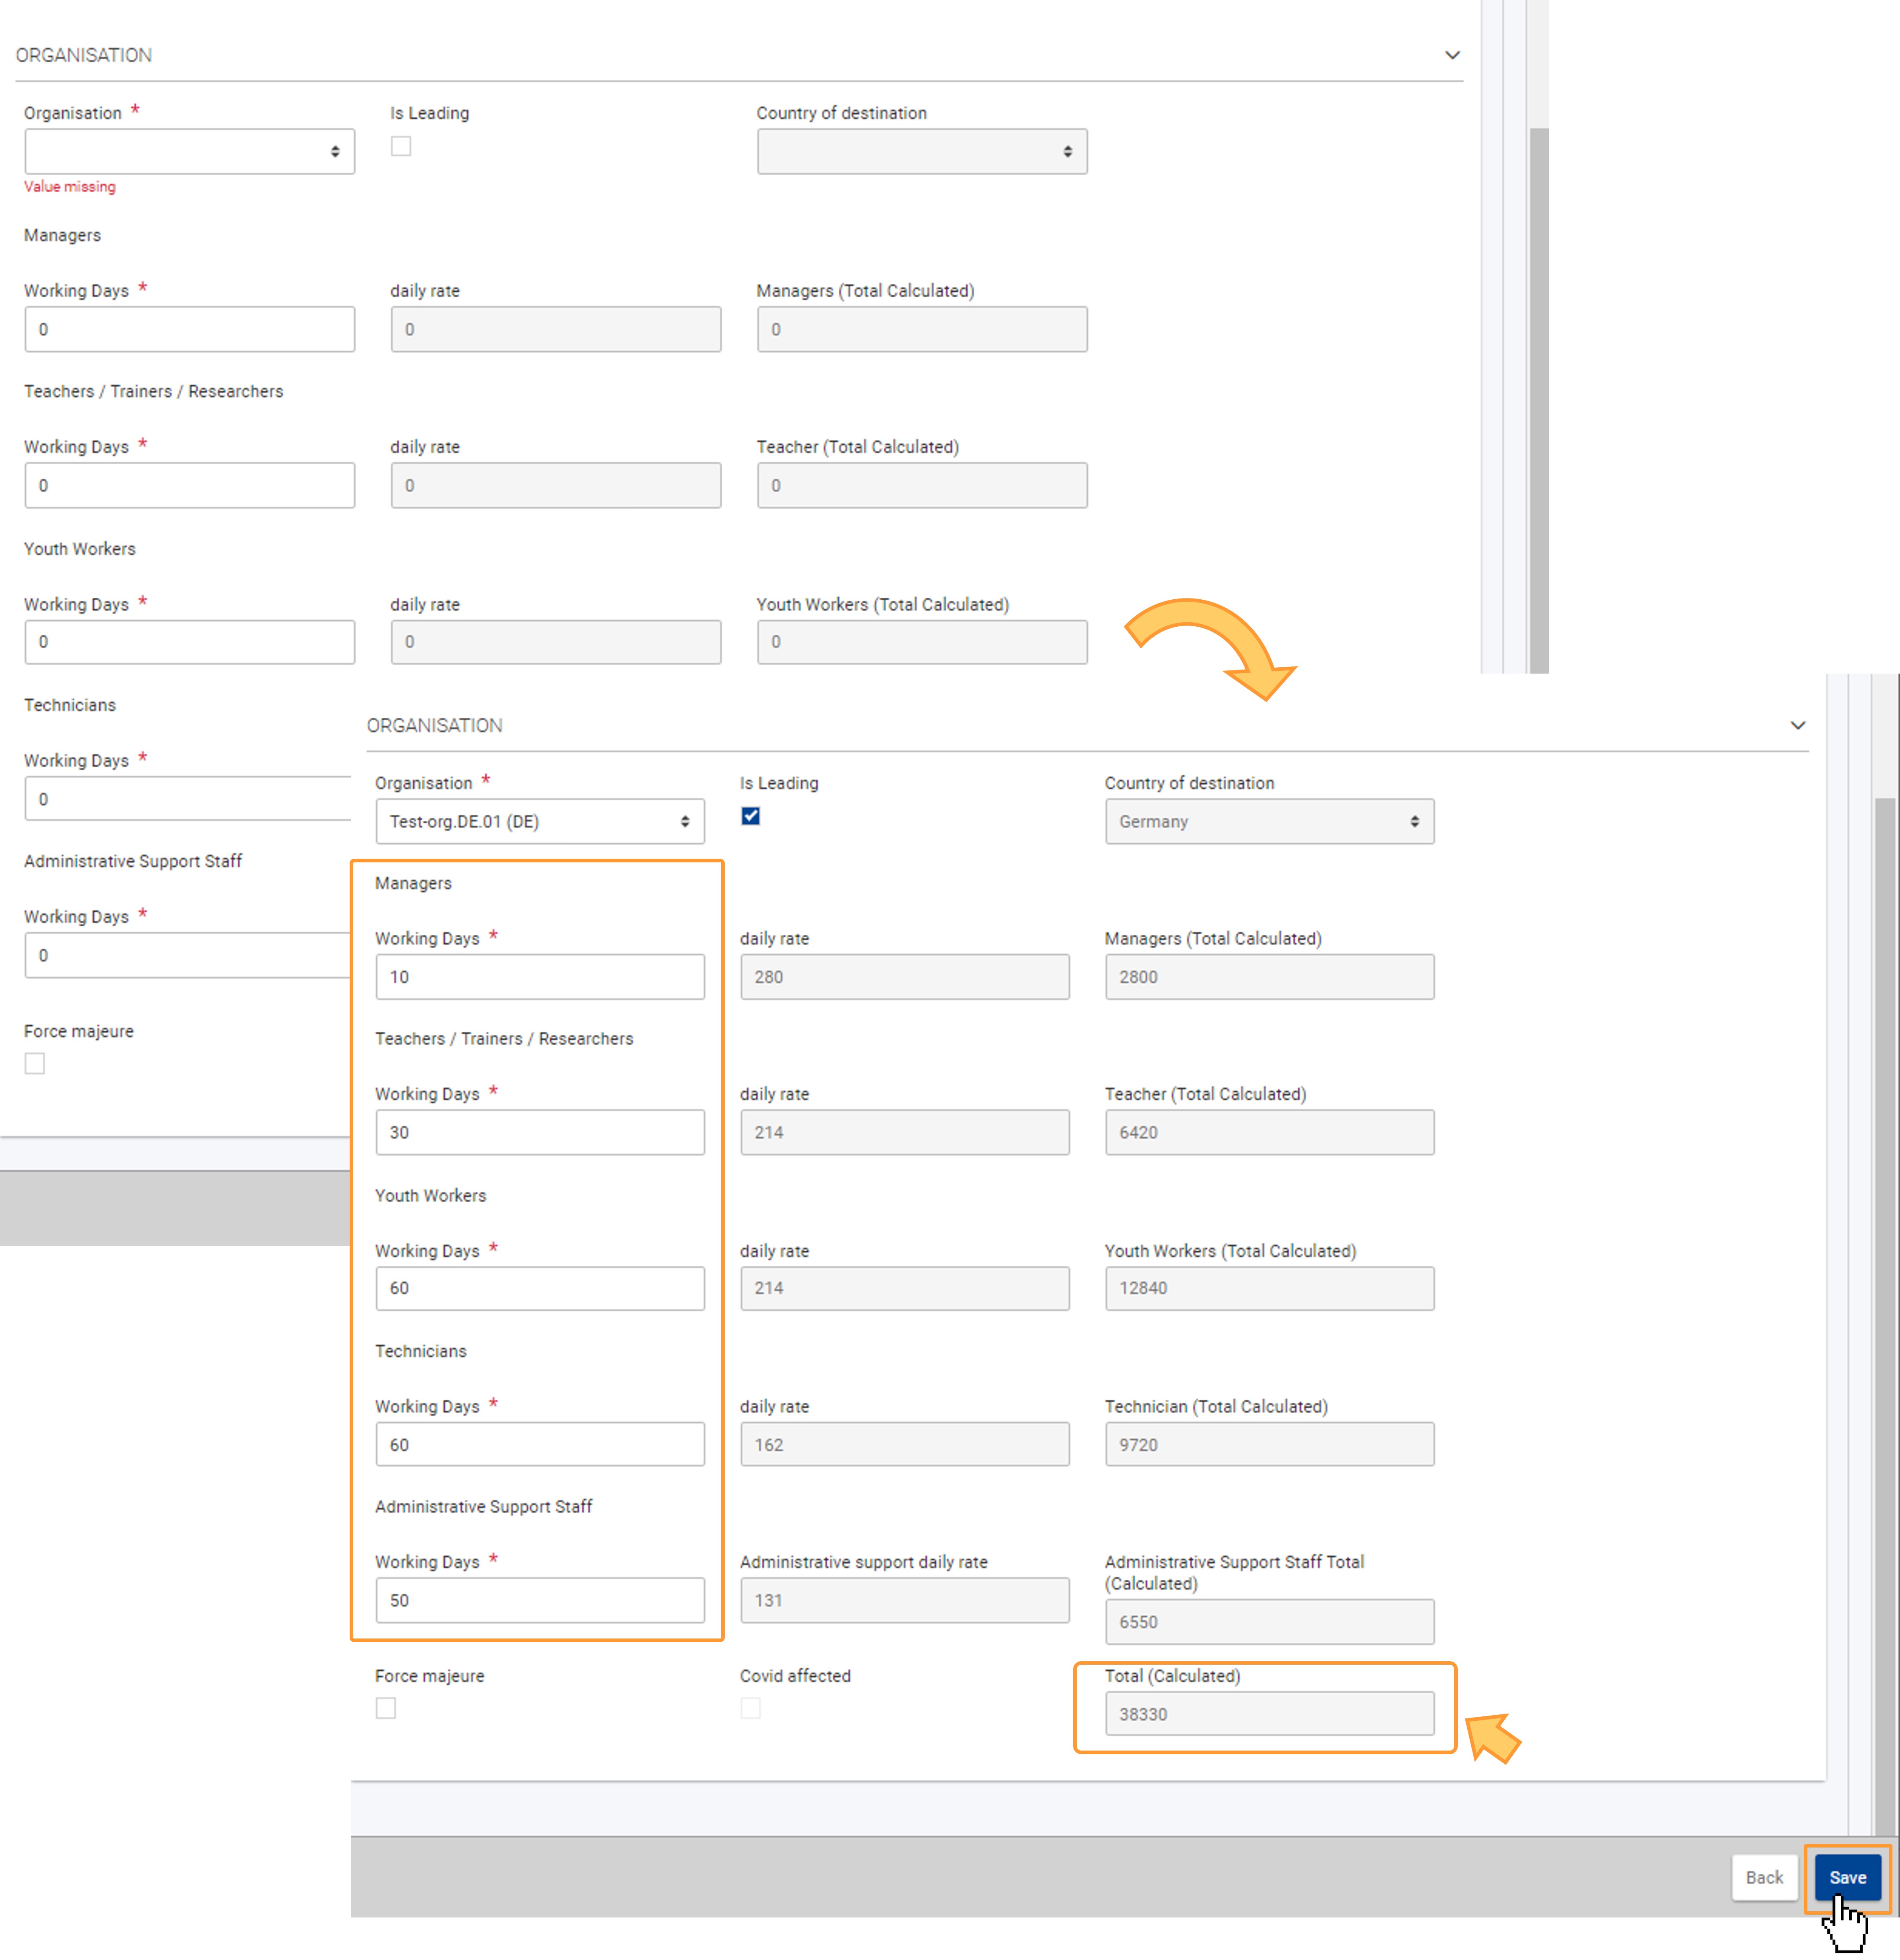The height and width of the screenshot is (1960, 1900).
Task: Click Youth Workers Working Days field showing 0
Action: coord(189,642)
